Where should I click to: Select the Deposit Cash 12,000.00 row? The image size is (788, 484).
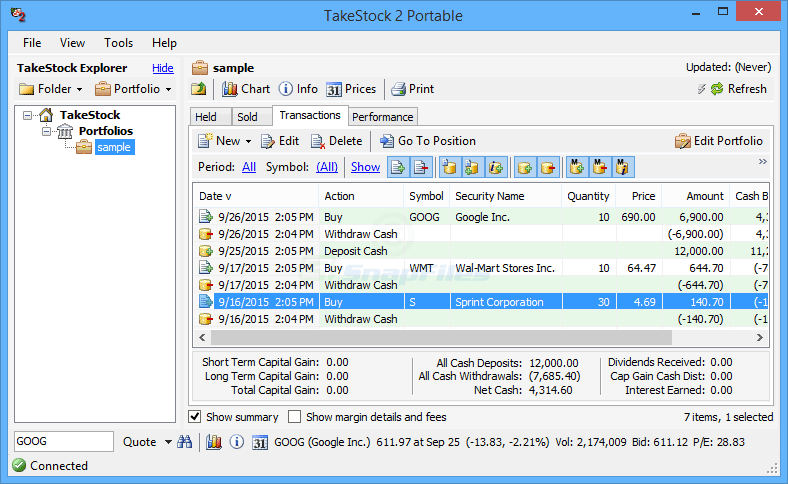click(x=481, y=251)
